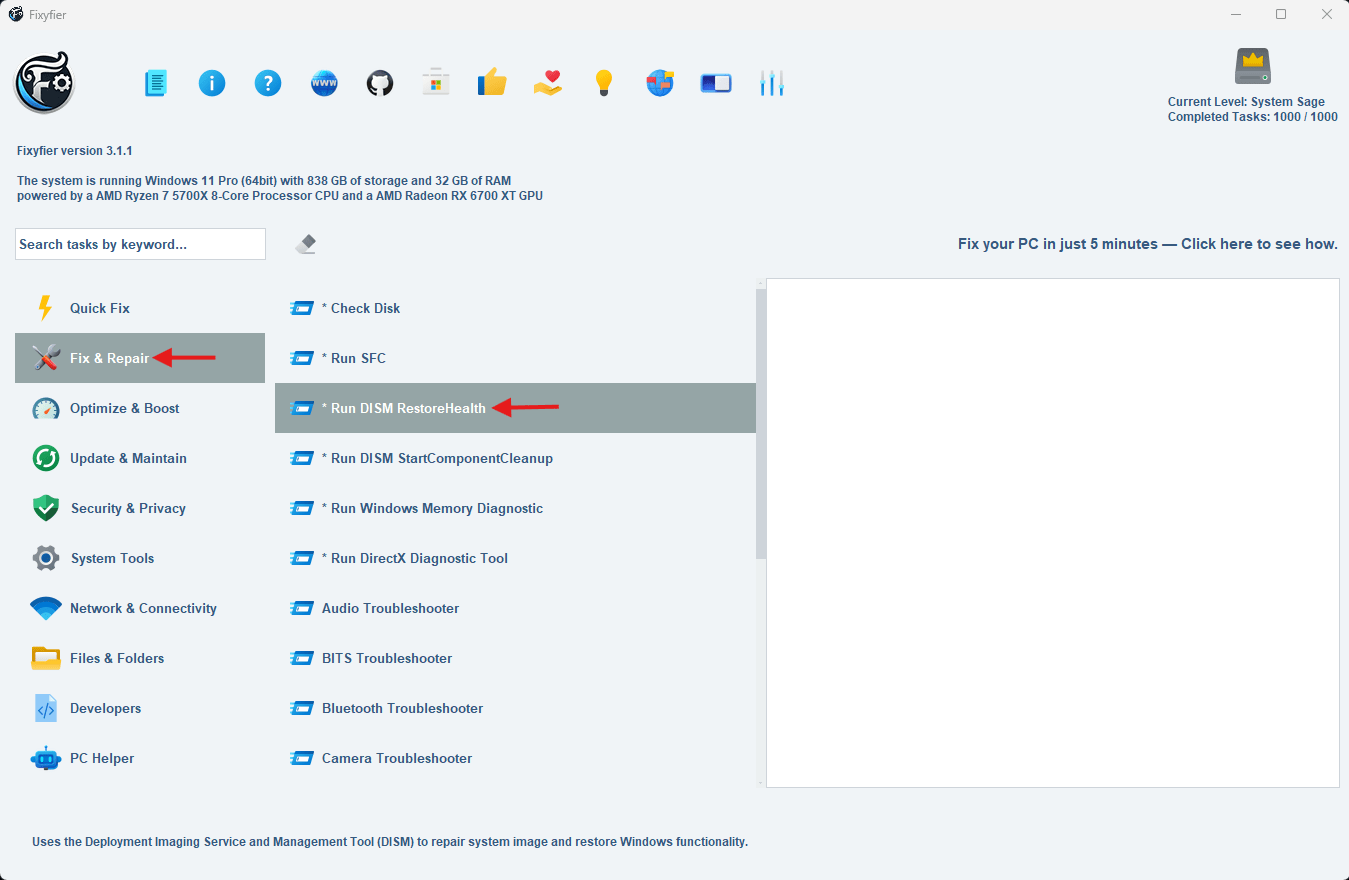Click the heart-in-hand donate icon

548,83
